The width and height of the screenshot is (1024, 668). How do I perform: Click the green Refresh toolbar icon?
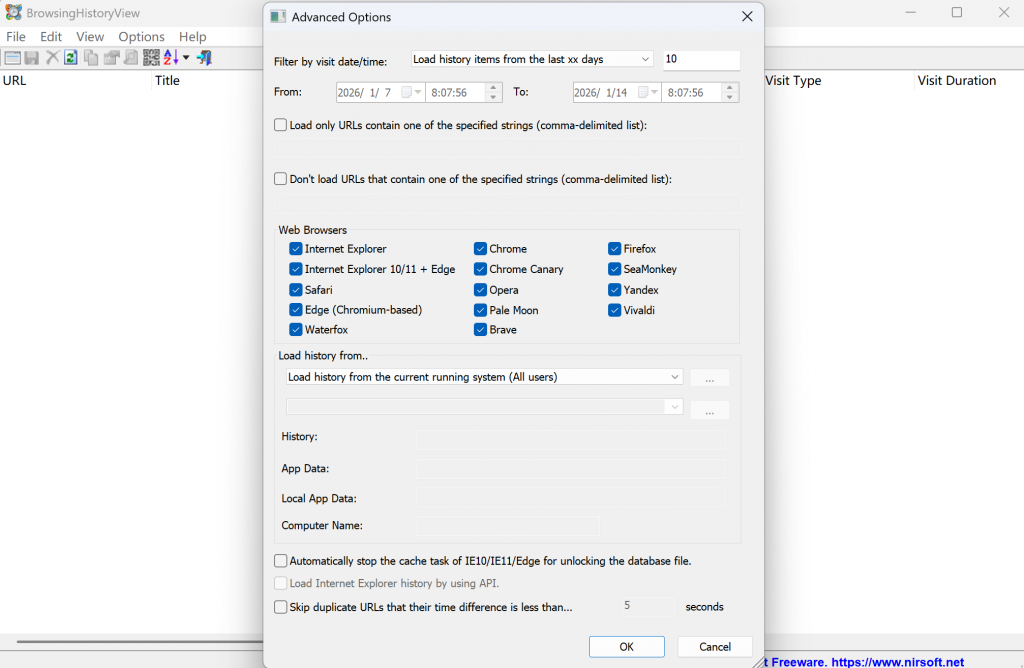(x=71, y=58)
